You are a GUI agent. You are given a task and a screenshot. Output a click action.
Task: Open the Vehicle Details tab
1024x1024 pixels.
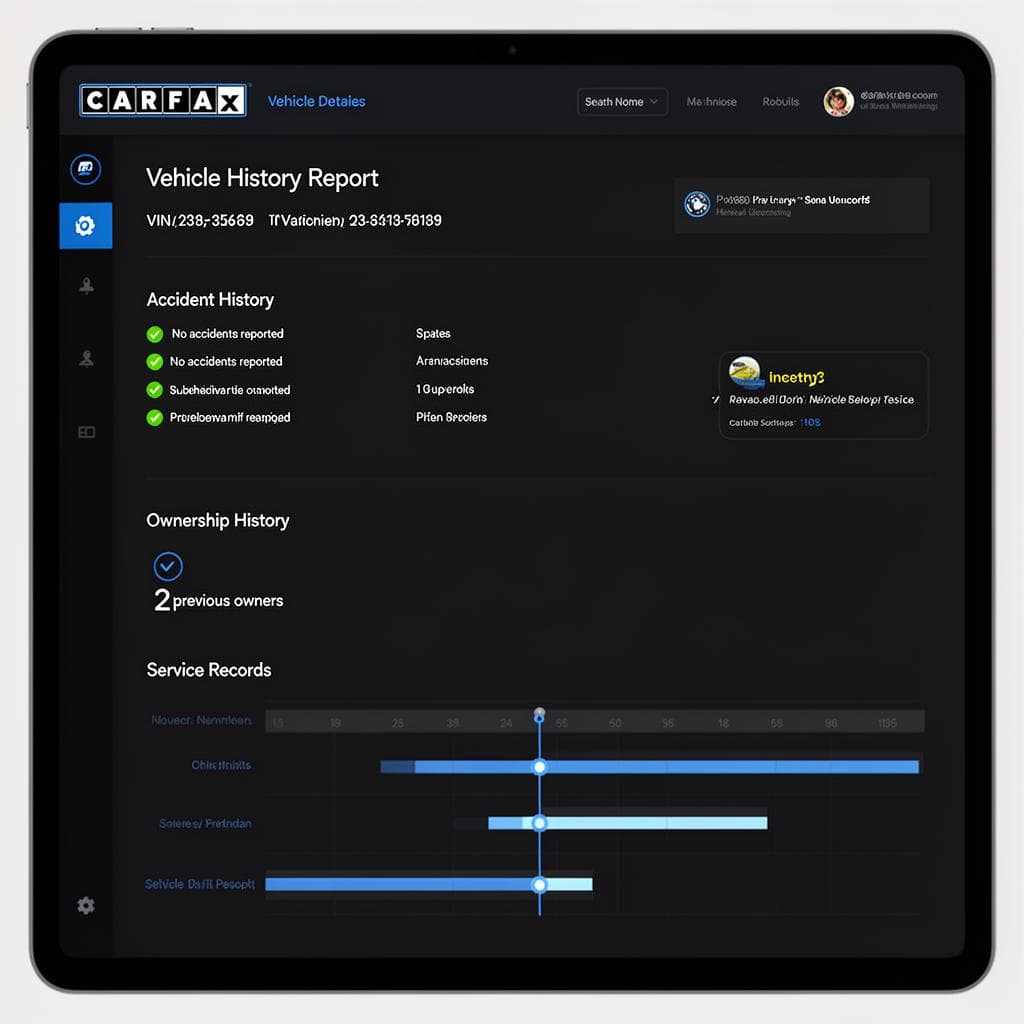coord(316,101)
